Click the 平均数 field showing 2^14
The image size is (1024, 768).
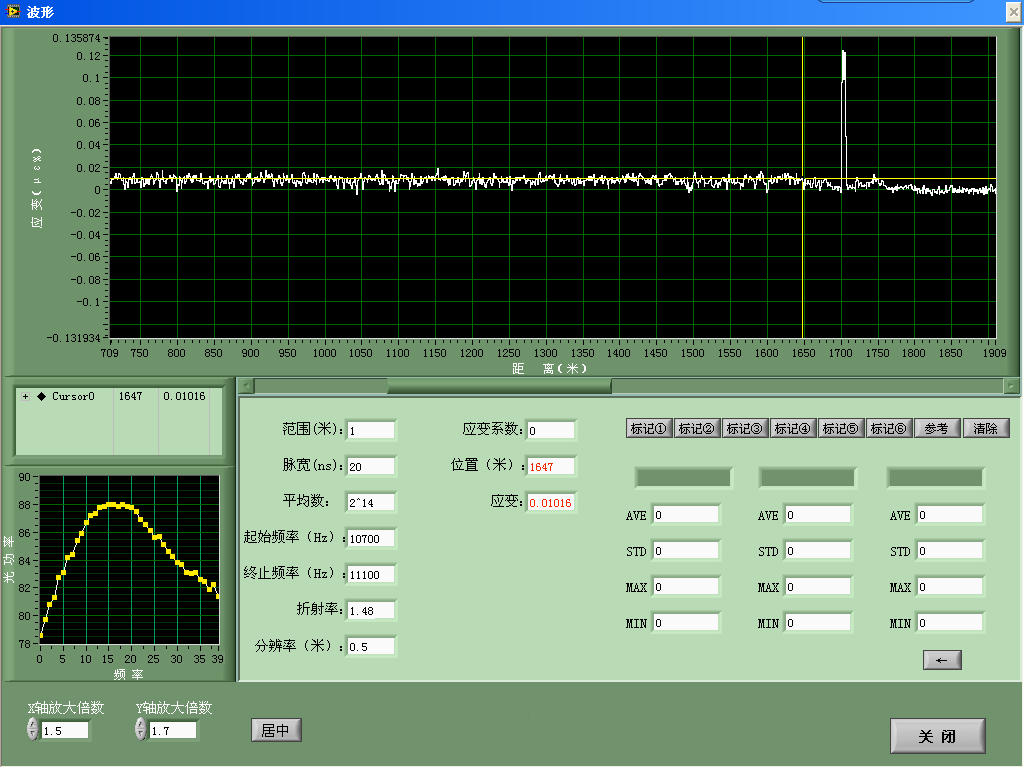(x=370, y=502)
